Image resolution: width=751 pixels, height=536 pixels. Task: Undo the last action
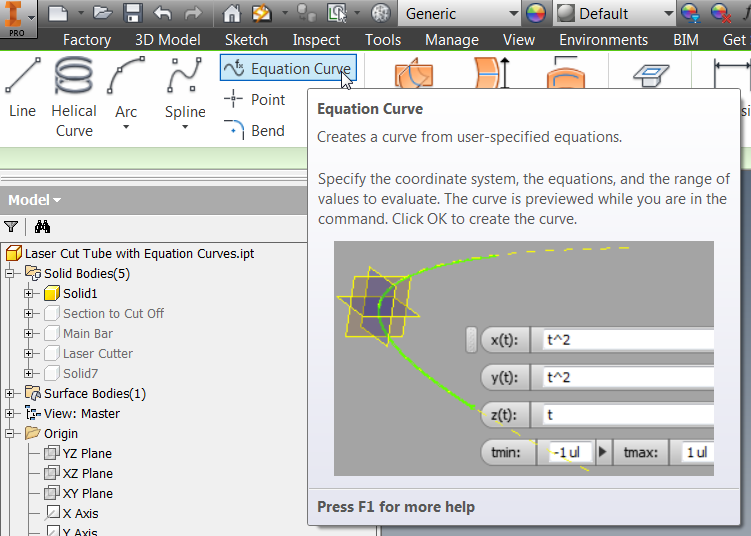coord(163,13)
